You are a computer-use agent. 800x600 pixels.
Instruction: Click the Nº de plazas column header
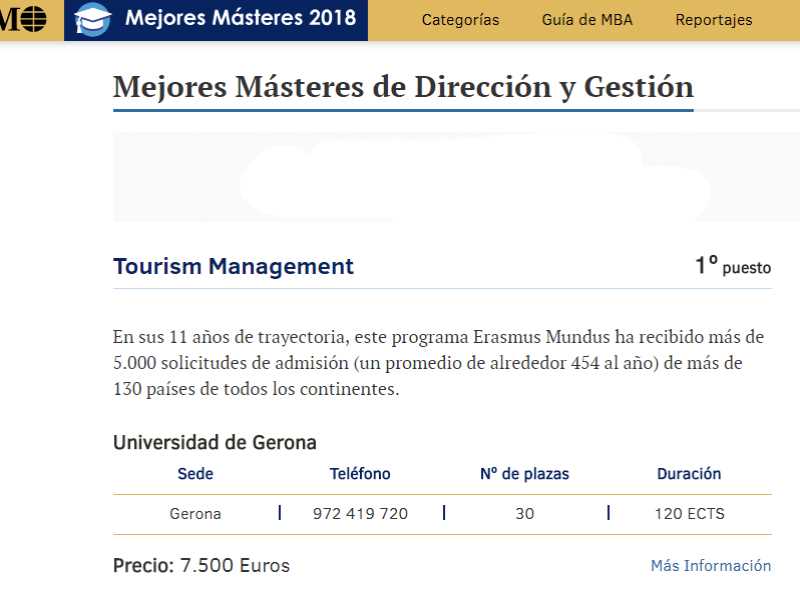click(x=524, y=474)
